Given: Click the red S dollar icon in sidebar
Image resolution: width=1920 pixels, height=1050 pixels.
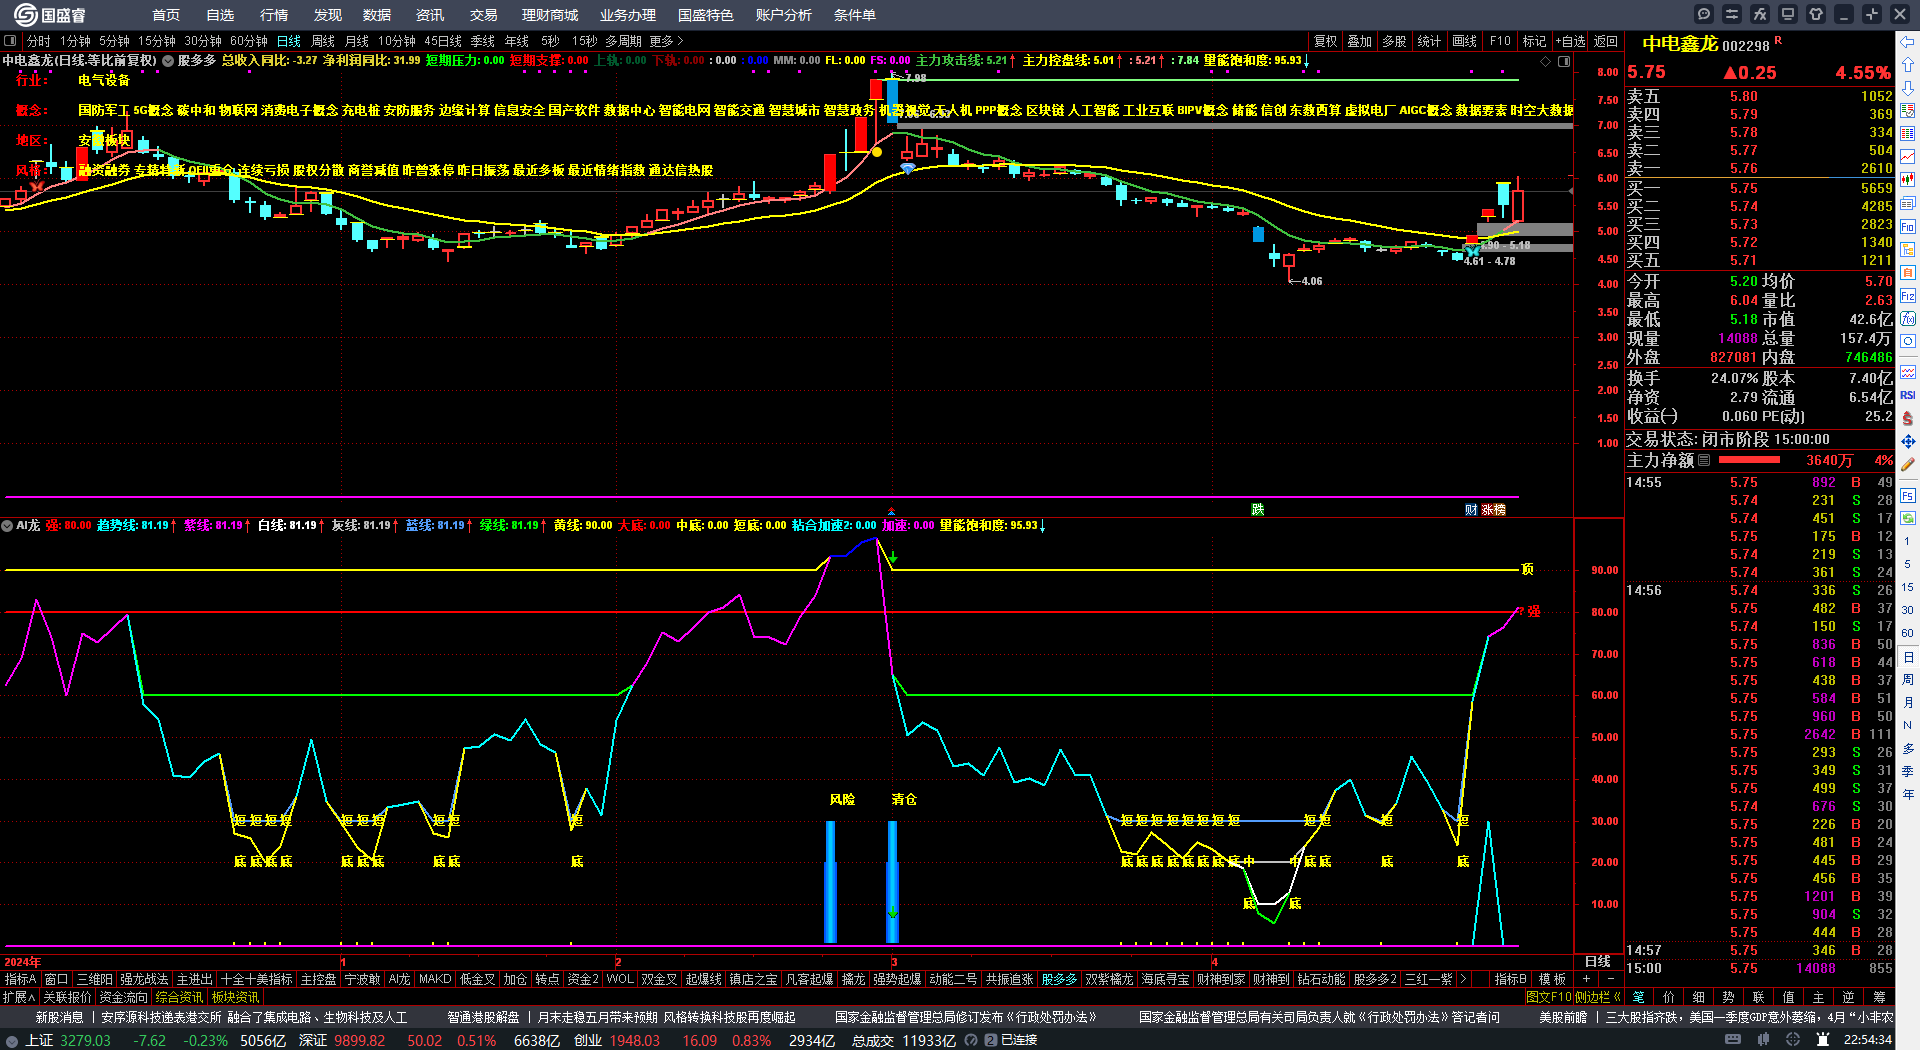Looking at the screenshot, I should [1908, 418].
